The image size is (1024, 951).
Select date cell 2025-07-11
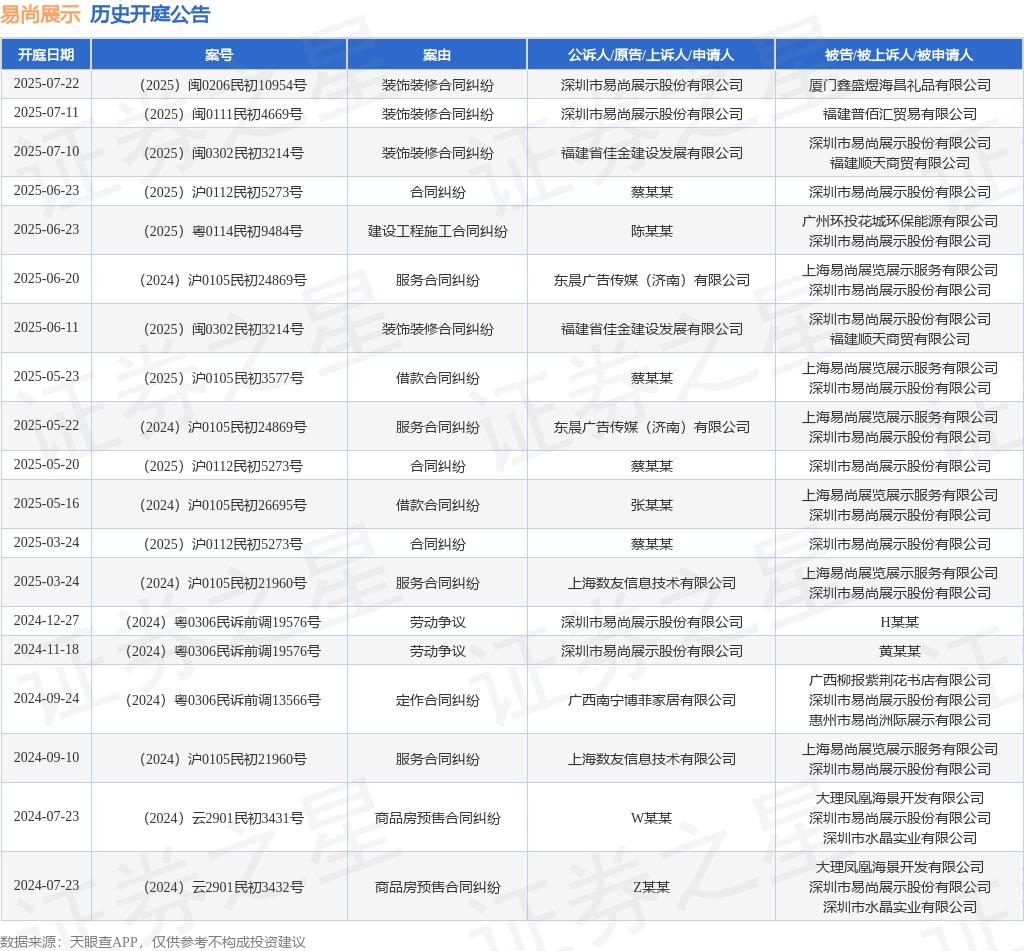pyautogui.click(x=46, y=112)
